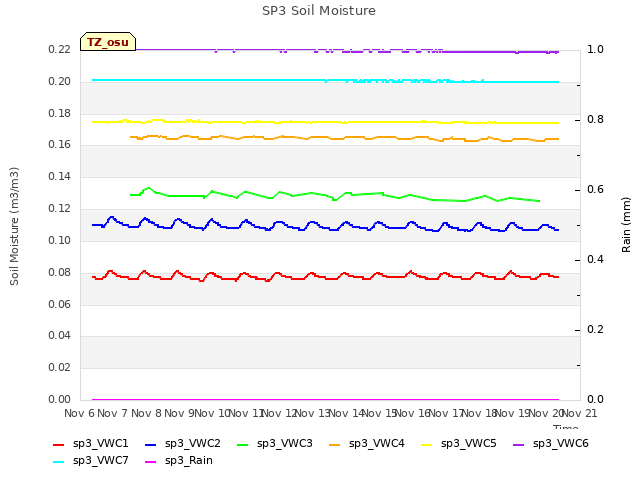Click sp3_Rain legend label

pyautogui.click(x=189, y=460)
